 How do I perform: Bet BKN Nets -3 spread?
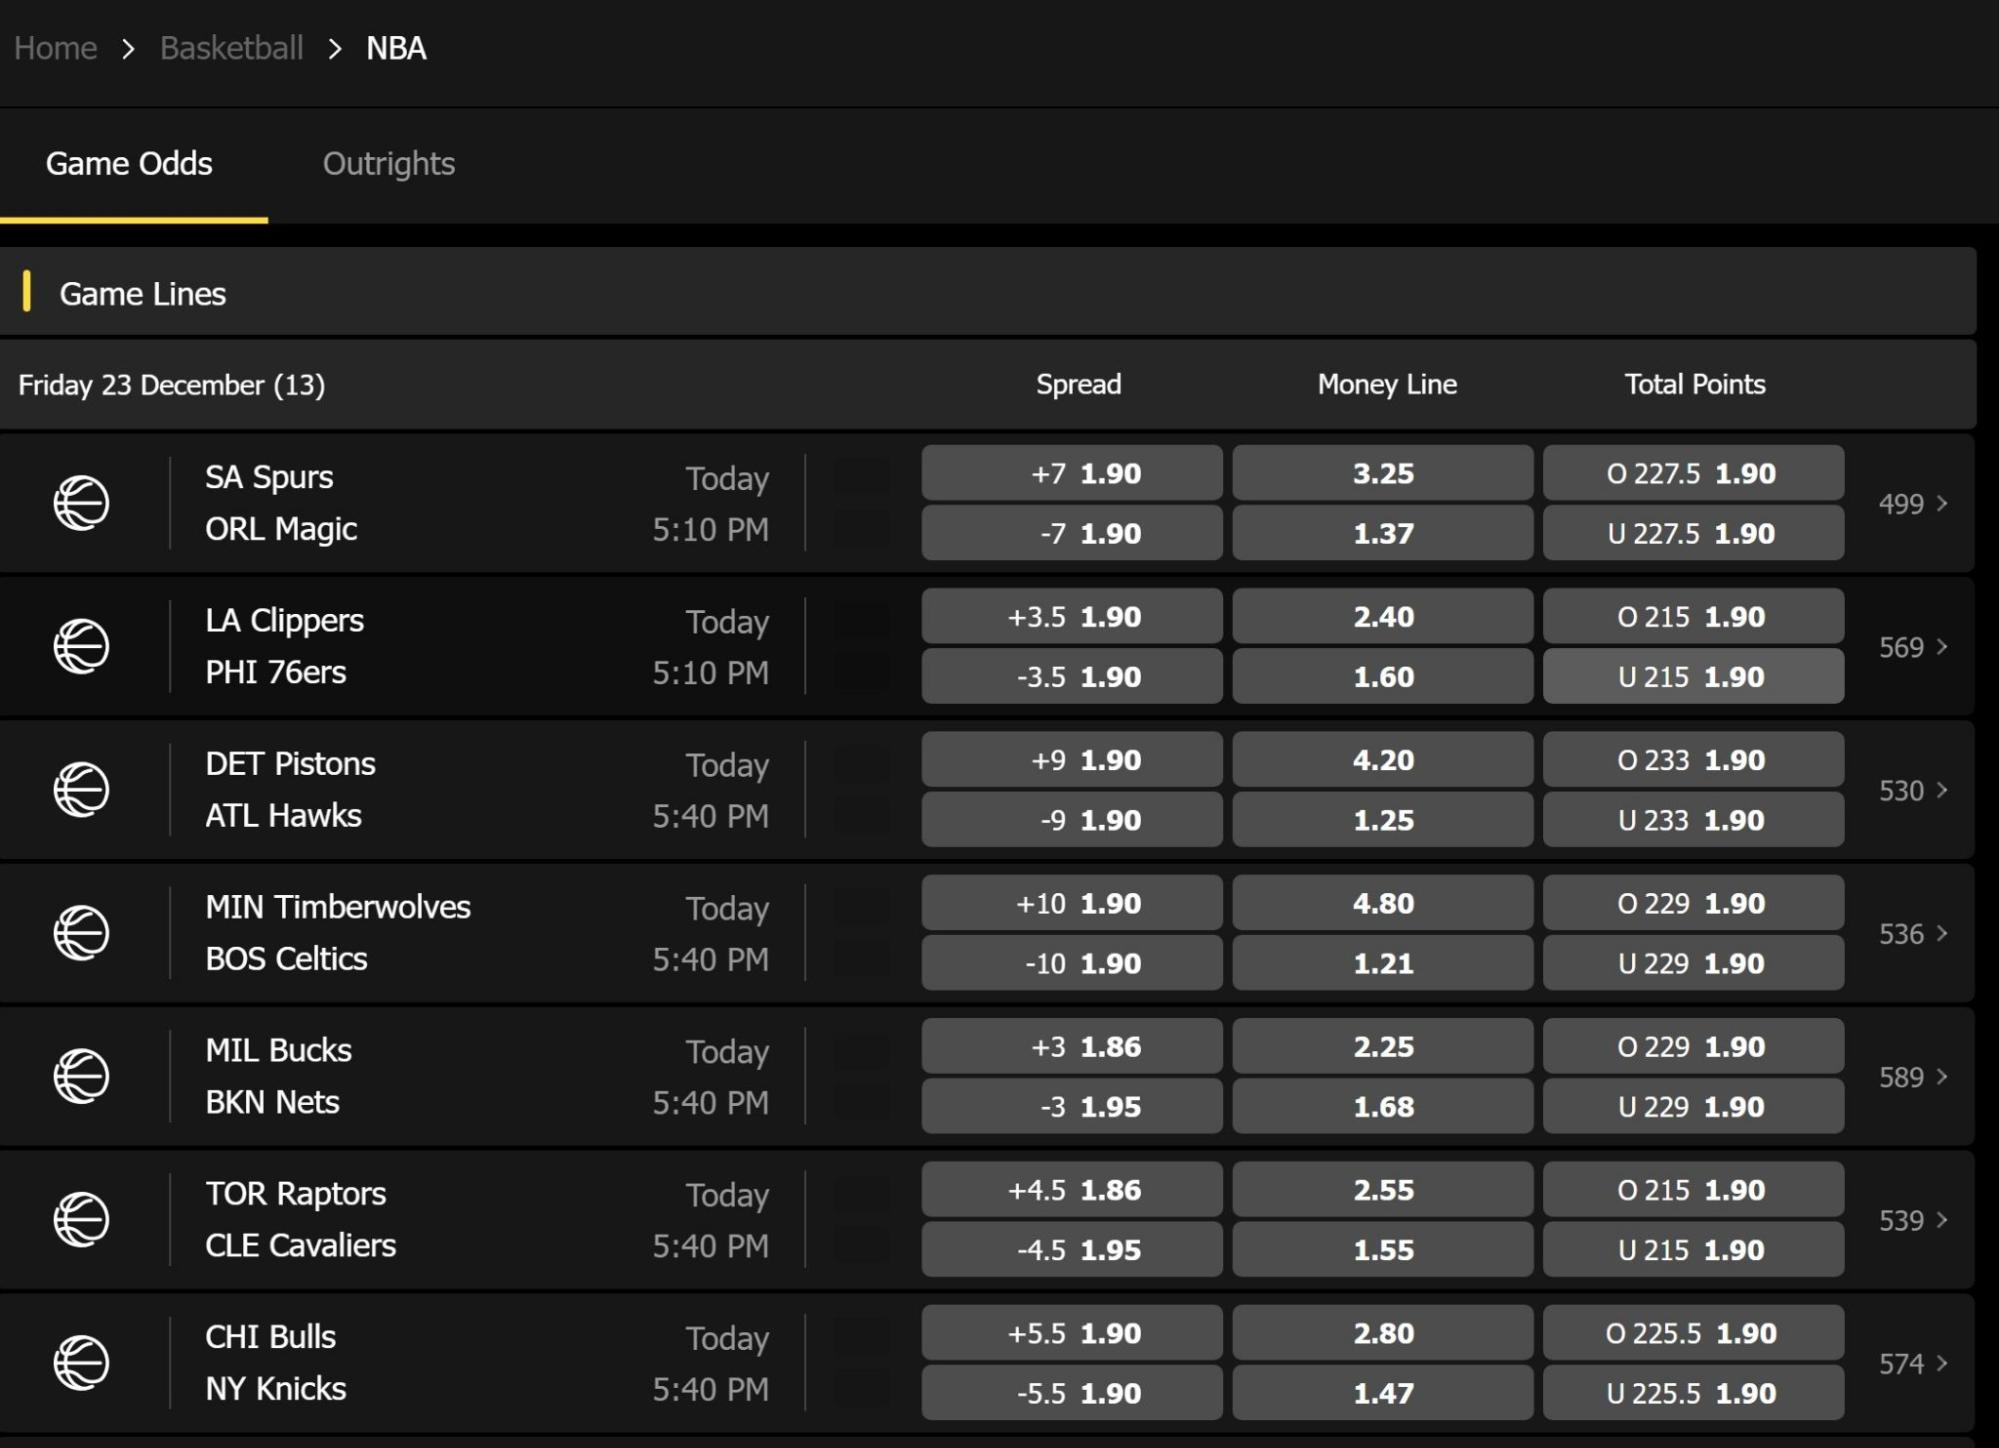(1072, 1106)
